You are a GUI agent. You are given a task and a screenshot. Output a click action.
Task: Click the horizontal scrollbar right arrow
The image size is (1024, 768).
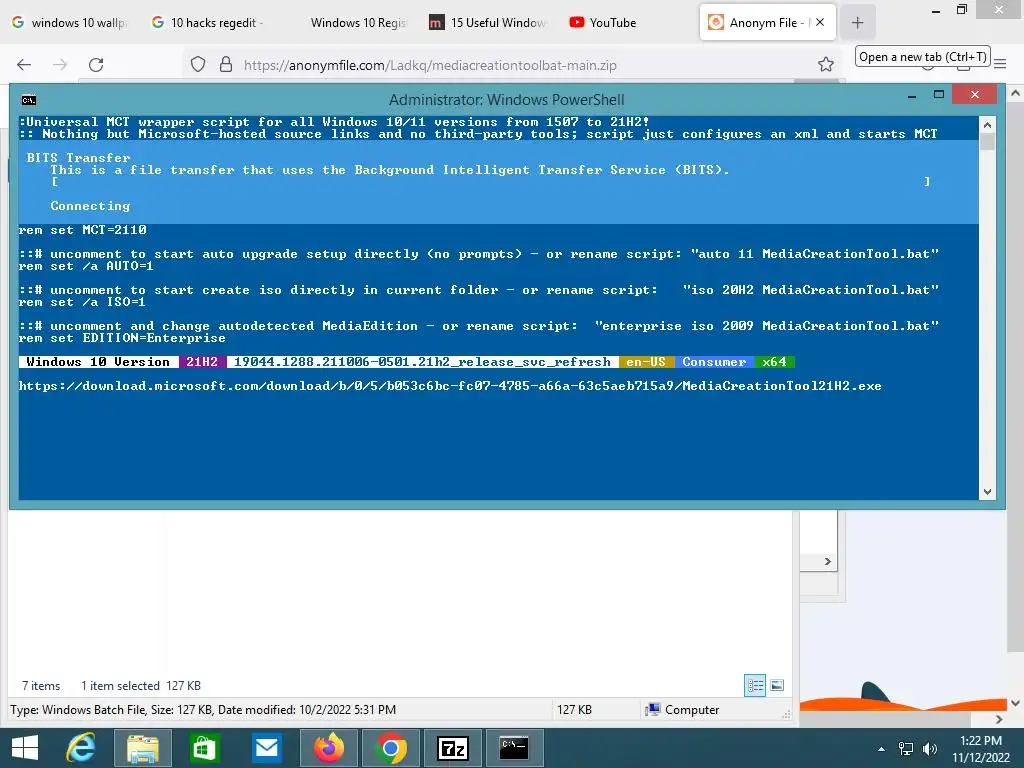(x=999, y=719)
